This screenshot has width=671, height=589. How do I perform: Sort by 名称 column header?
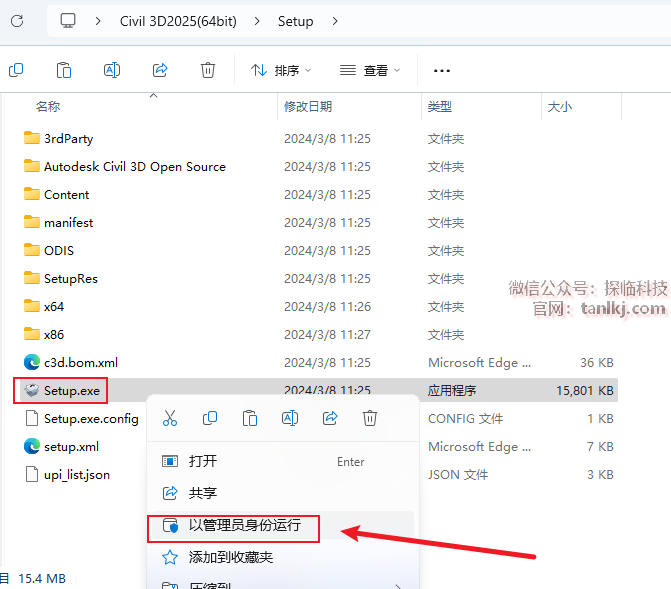[48, 106]
